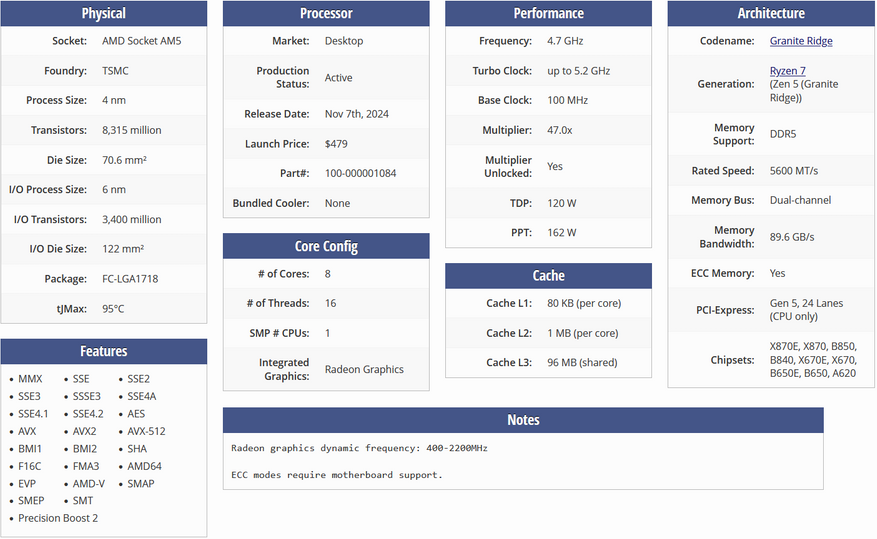Click the 162 W PPT value
877x539 pixels.
(x=562, y=233)
